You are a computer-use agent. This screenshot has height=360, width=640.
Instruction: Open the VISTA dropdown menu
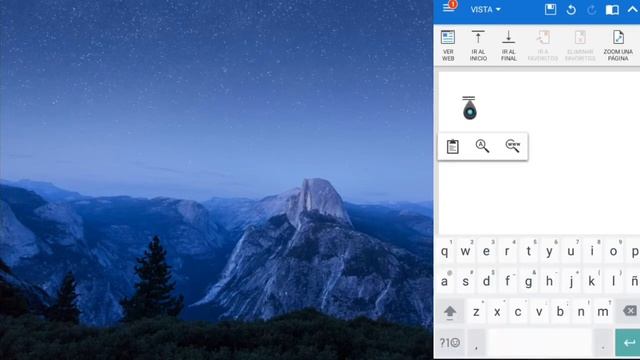pyautogui.click(x=485, y=10)
